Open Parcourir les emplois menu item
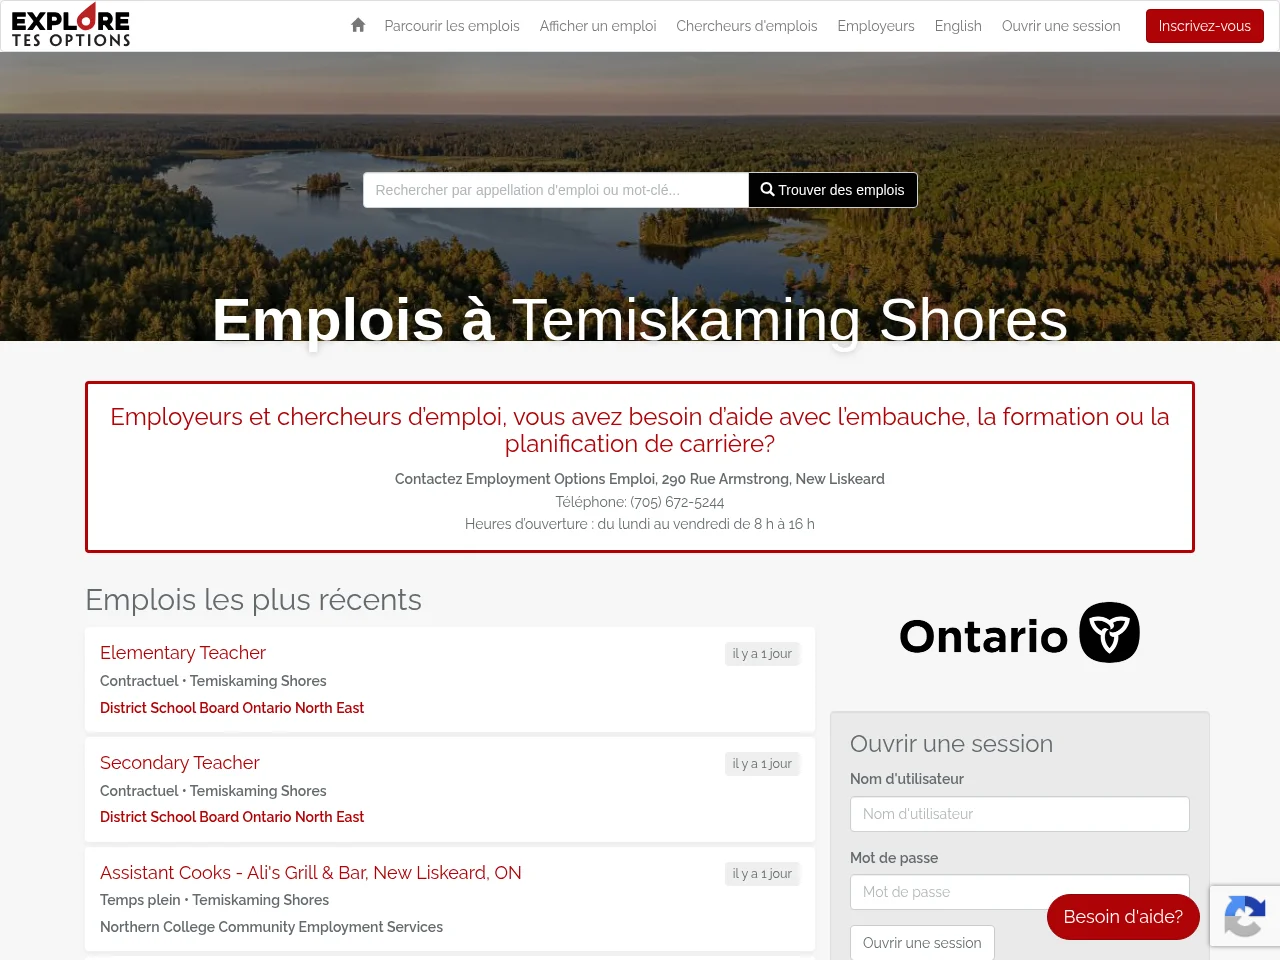 click(452, 26)
